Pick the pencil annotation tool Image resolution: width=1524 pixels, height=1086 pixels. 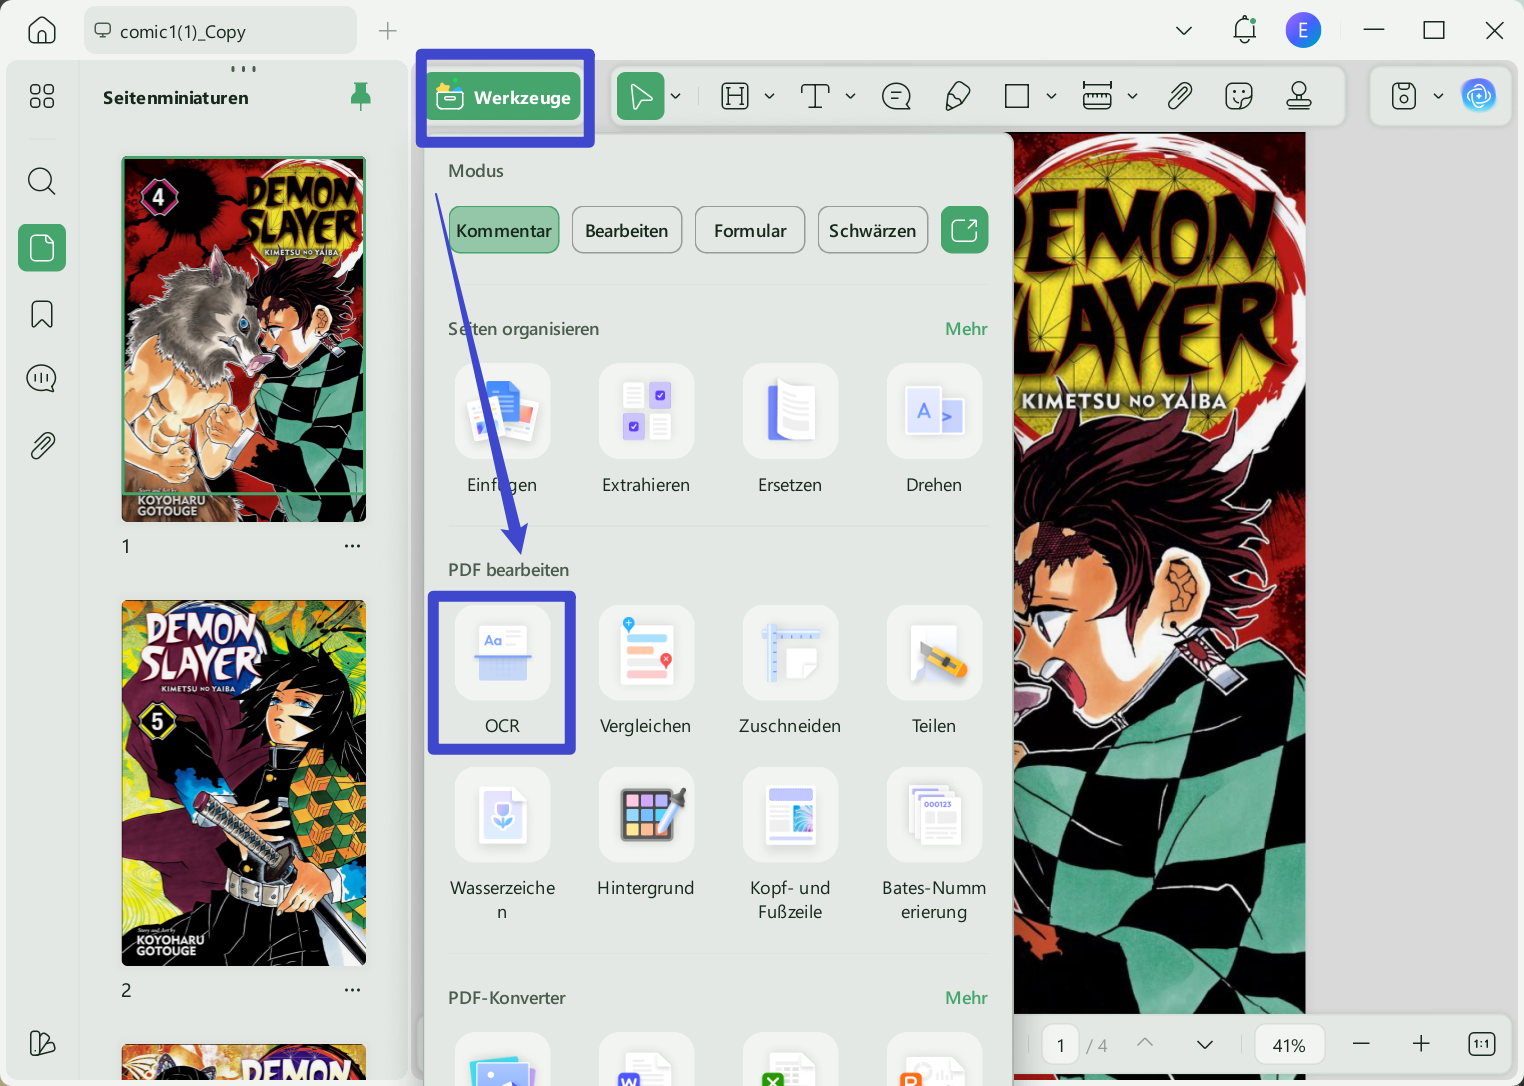957,96
